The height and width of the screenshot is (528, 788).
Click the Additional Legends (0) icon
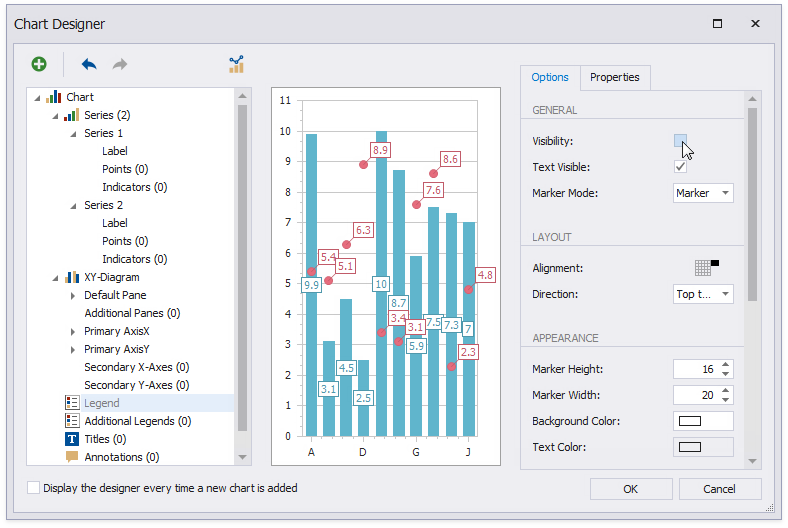(x=72, y=421)
